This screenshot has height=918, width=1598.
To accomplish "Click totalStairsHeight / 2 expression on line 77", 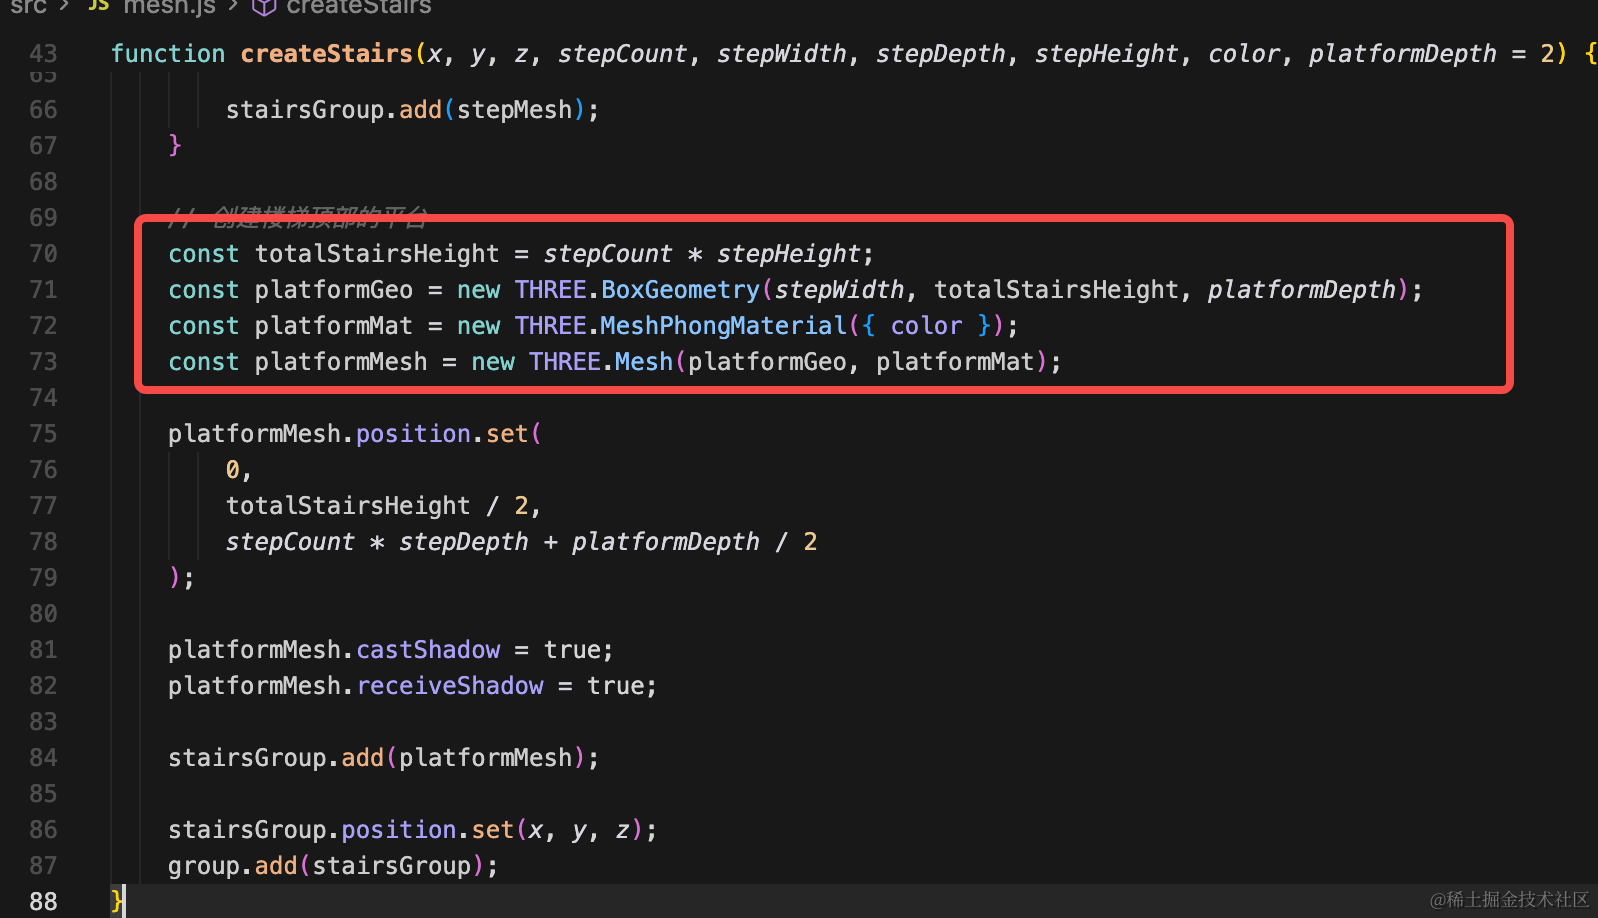I will [377, 506].
